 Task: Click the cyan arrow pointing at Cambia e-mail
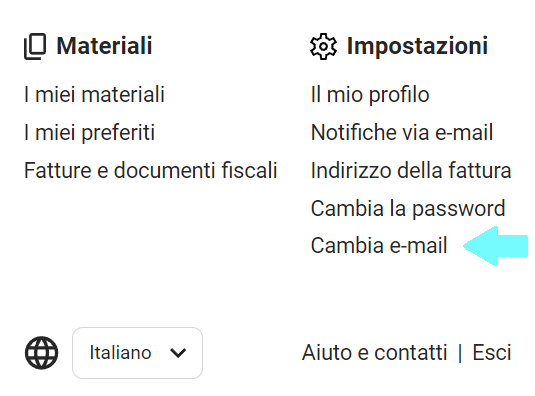tap(495, 246)
